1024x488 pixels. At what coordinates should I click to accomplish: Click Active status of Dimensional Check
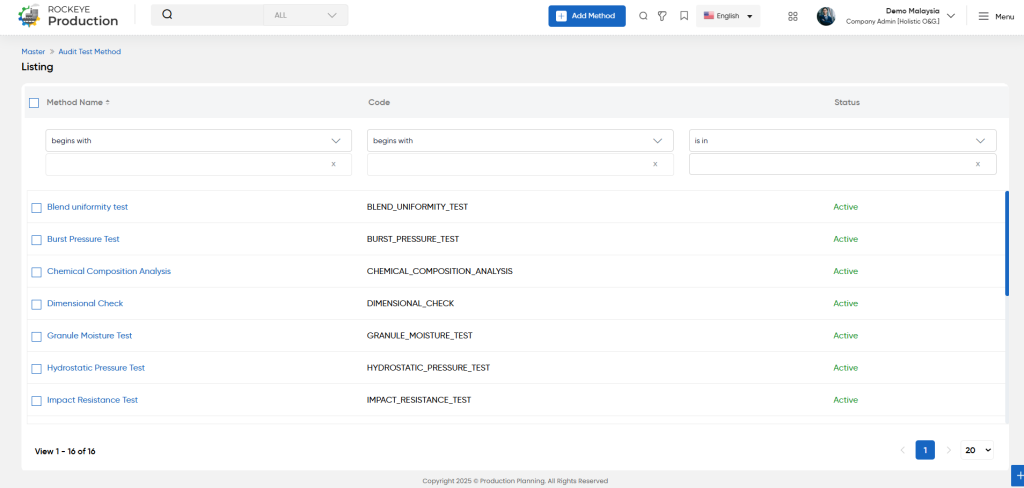845,303
